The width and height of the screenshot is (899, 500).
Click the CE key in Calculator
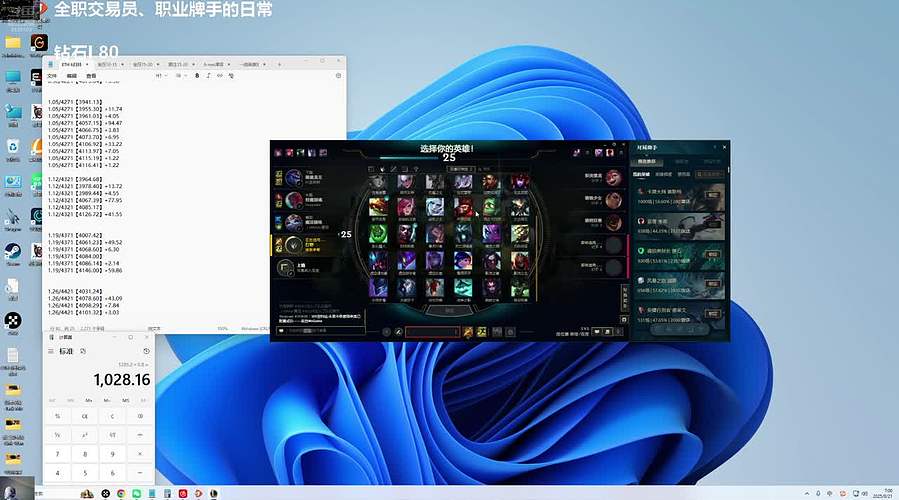pyautogui.click(x=85, y=416)
